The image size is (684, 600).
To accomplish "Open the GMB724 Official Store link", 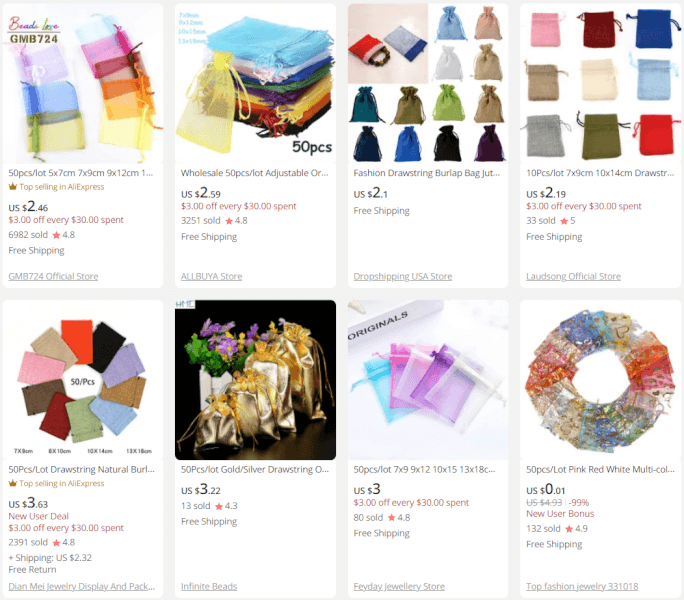I will [x=53, y=276].
